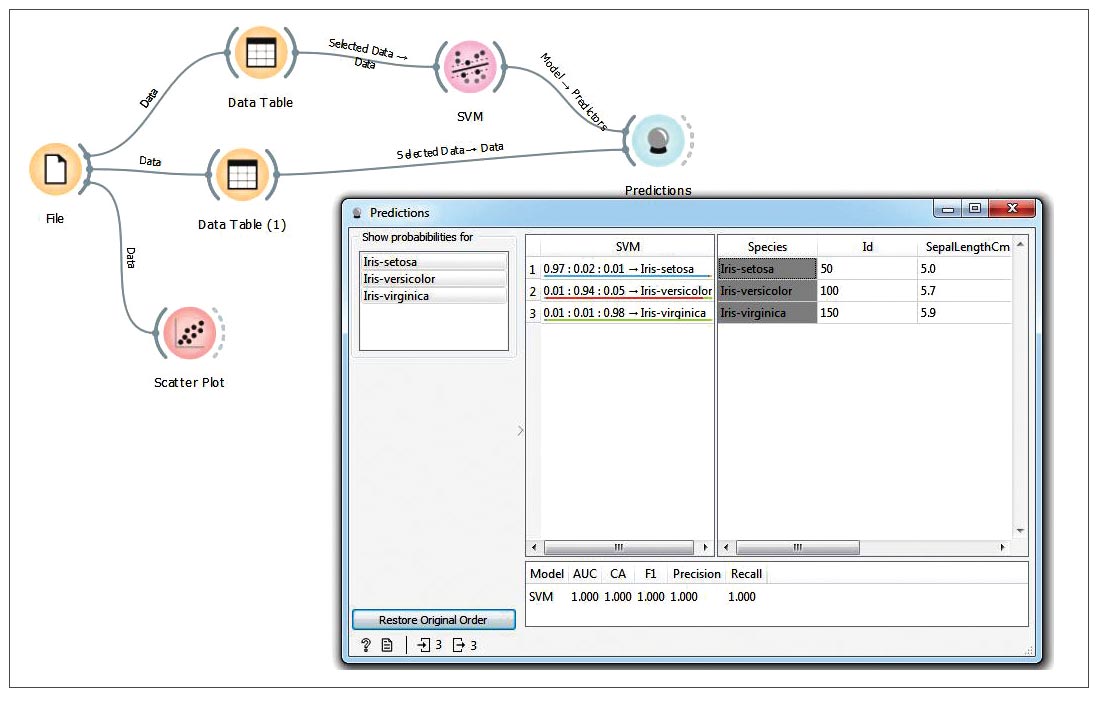Open the Predictions widget node
The width and height of the screenshot is (1107, 704).
(x=658, y=139)
